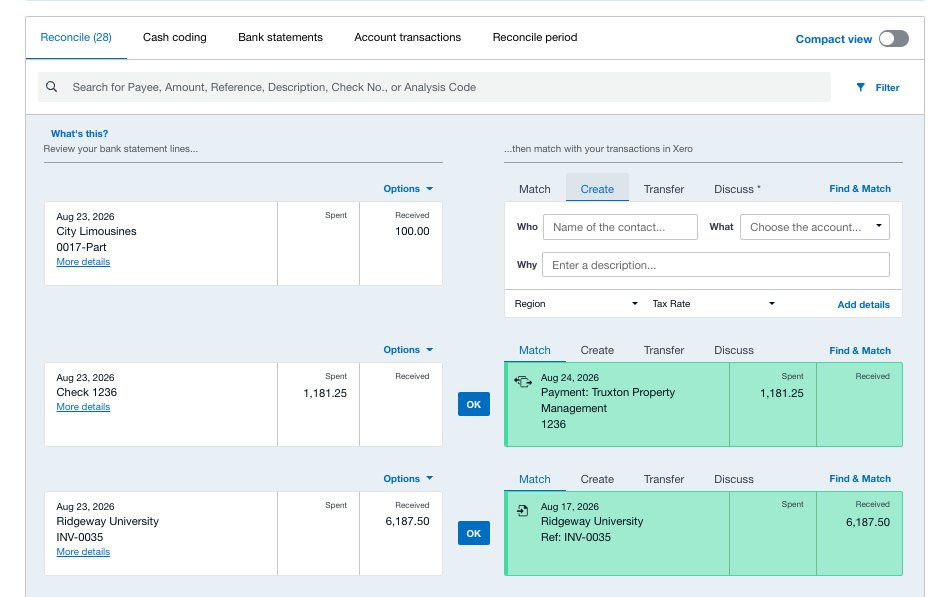Click the What's this? help link

(x=79, y=133)
